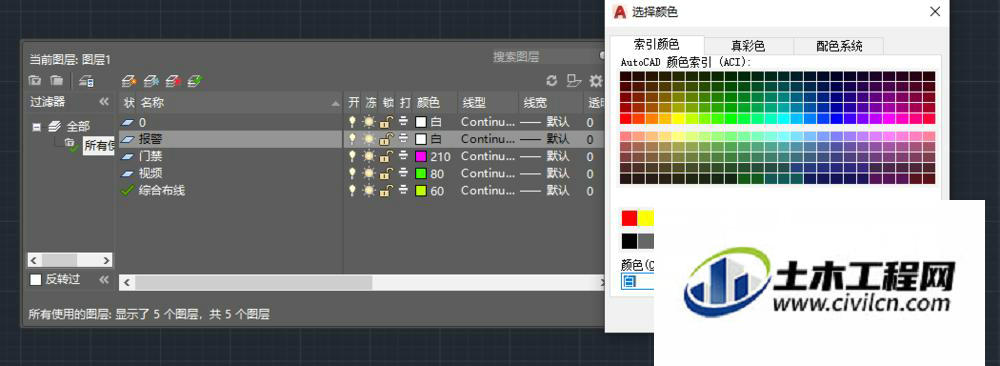
Task: Select the 报警 layer name
Action: point(151,139)
